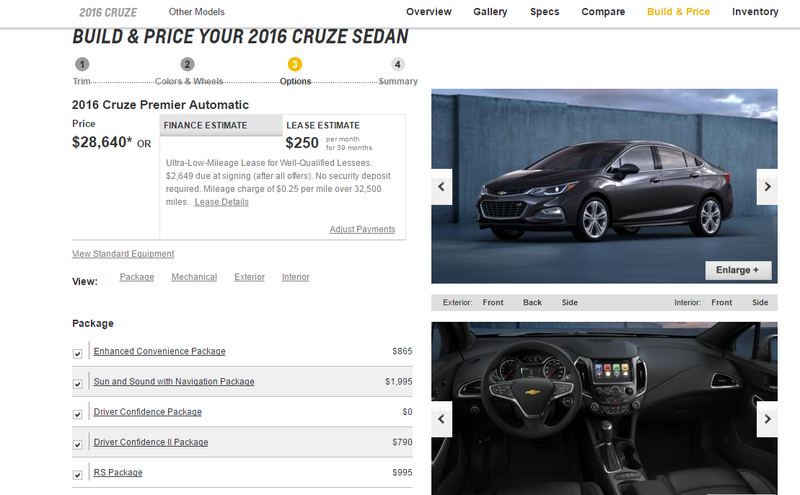Switch to Finance Estimate tab

point(221,126)
